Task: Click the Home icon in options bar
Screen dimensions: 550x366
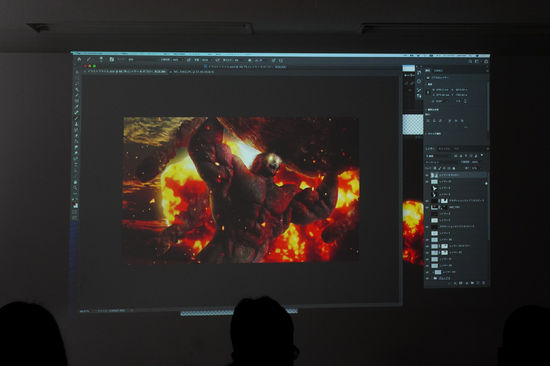Action: [79, 59]
